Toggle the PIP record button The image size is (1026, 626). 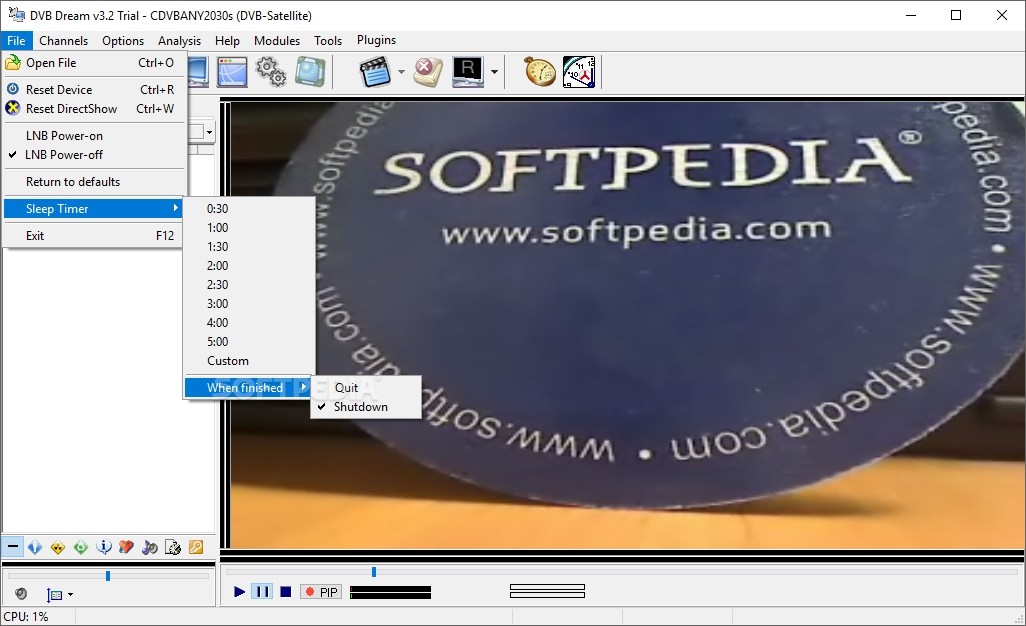coord(321,592)
